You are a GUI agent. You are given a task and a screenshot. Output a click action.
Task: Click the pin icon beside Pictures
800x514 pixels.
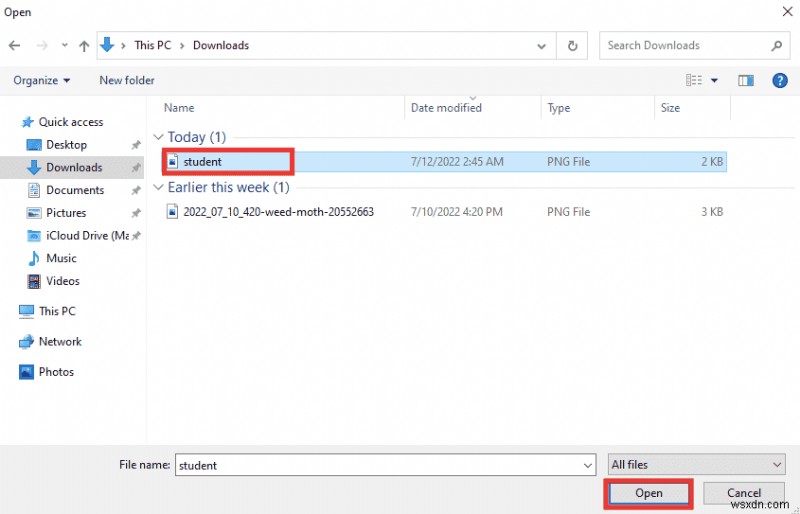(x=136, y=213)
